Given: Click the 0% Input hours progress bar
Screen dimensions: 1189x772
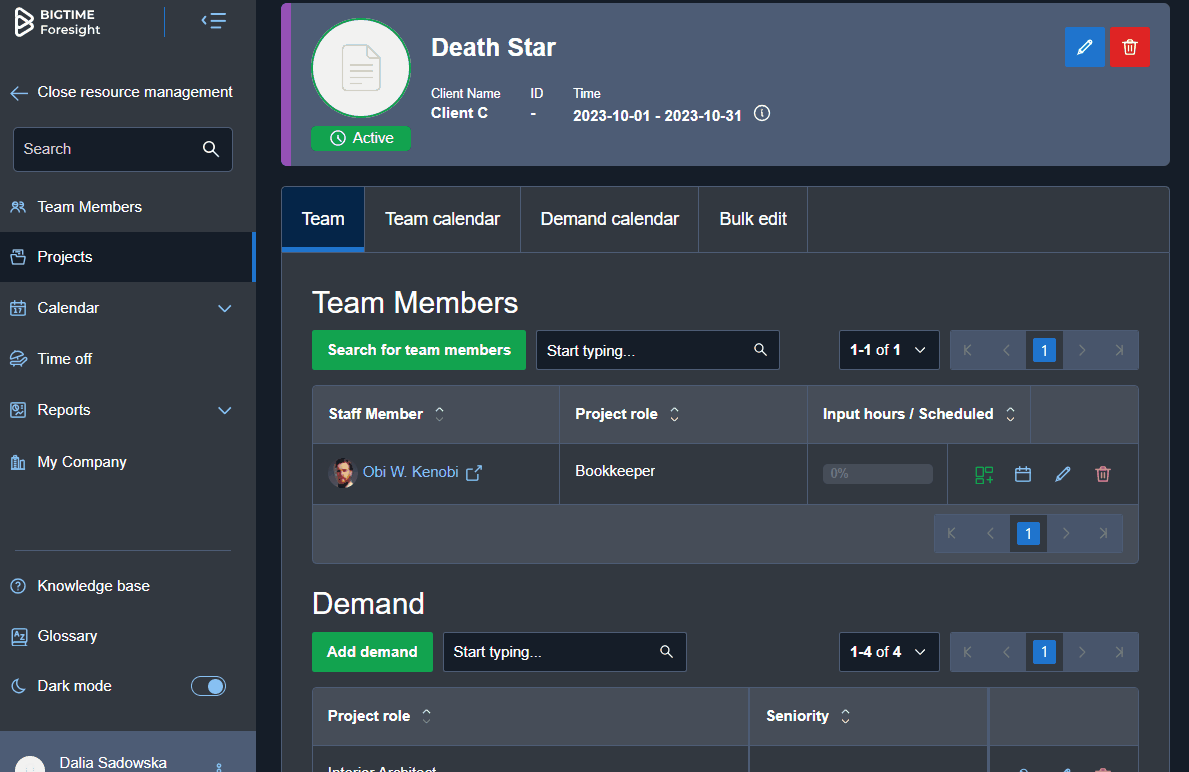Looking at the screenshot, I should pos(877,473).
